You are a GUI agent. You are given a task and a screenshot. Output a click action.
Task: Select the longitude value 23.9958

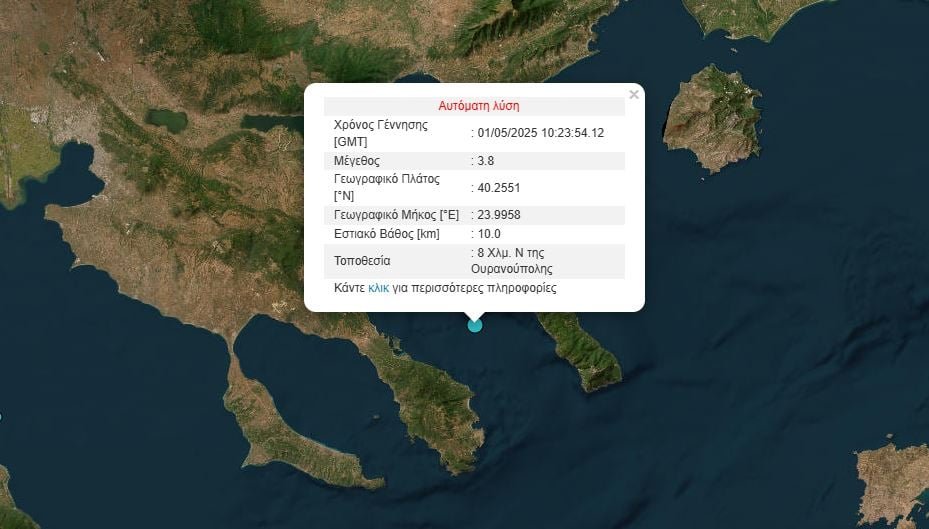point(498,215)
